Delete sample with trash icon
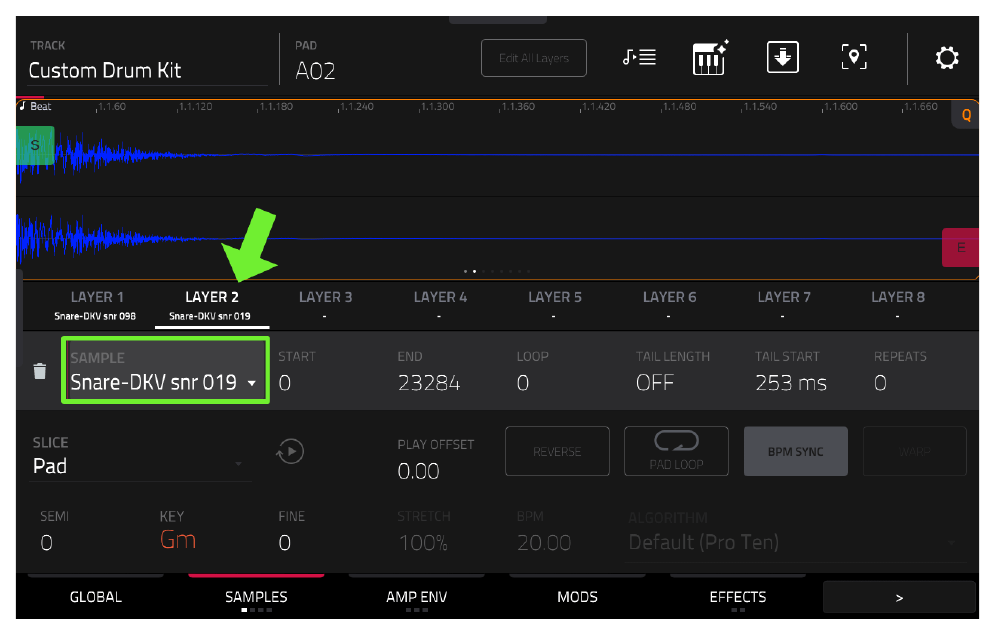 (39, 371)
